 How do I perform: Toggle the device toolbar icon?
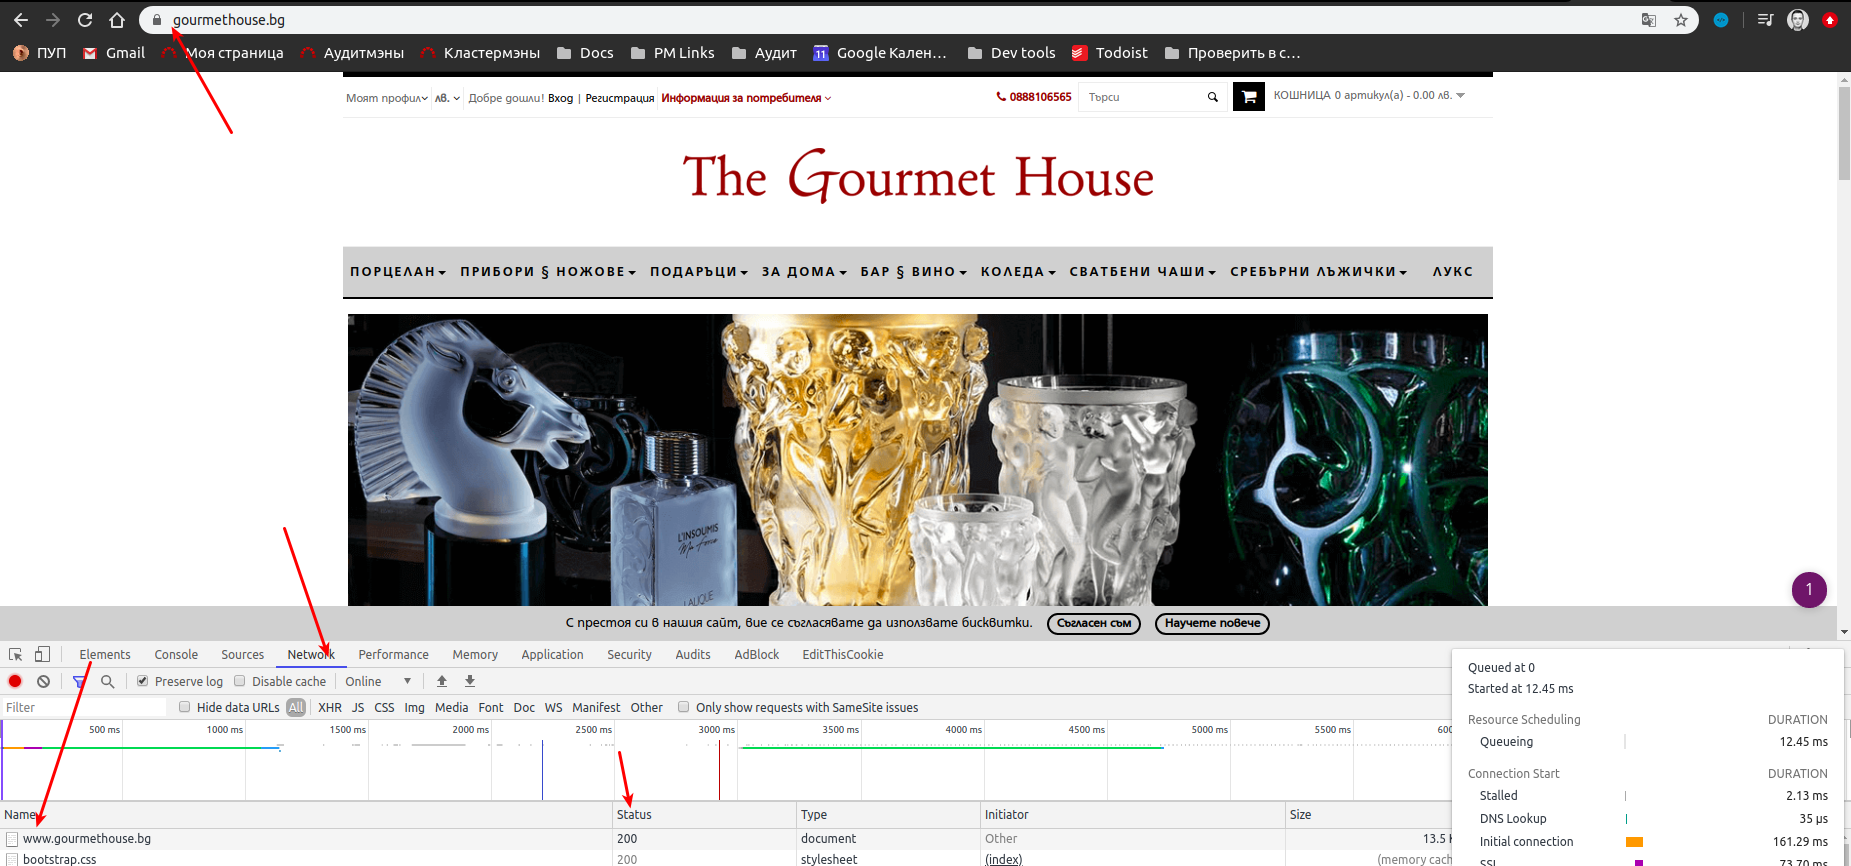(42, 654)
